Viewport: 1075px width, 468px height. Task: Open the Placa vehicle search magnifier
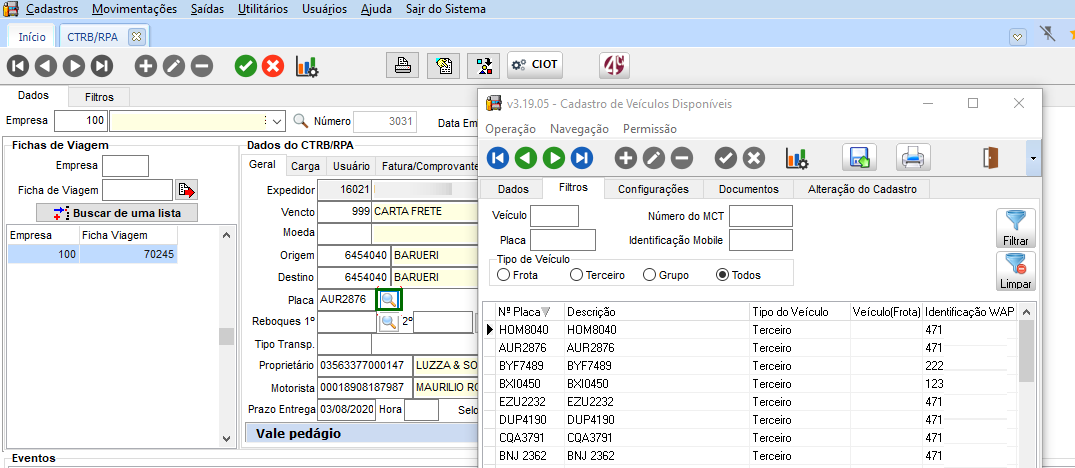pos(388,299)
